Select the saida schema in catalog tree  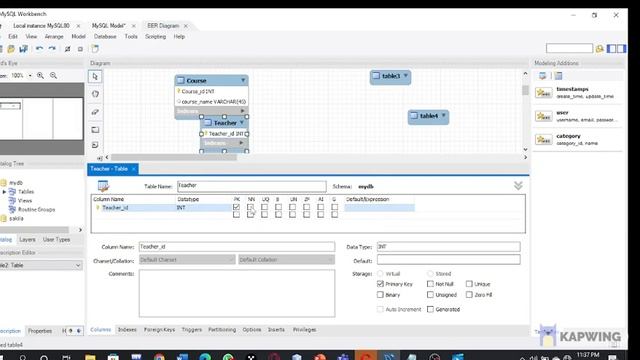[16, 218]
